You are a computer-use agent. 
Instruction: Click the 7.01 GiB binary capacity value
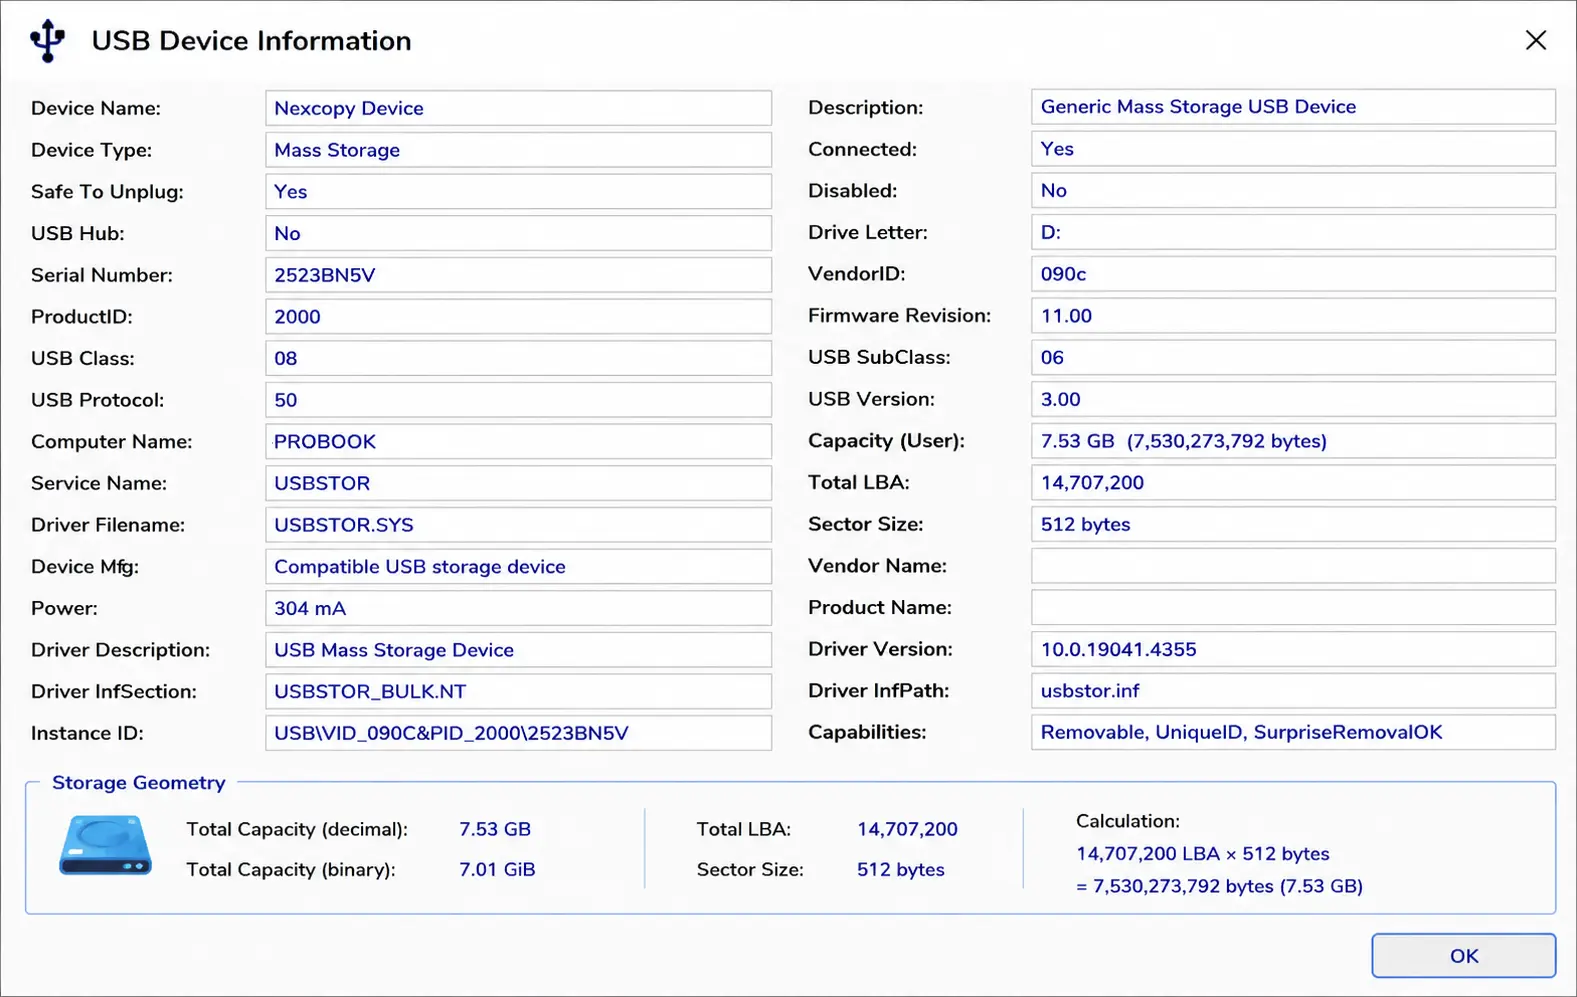[497, 869]
